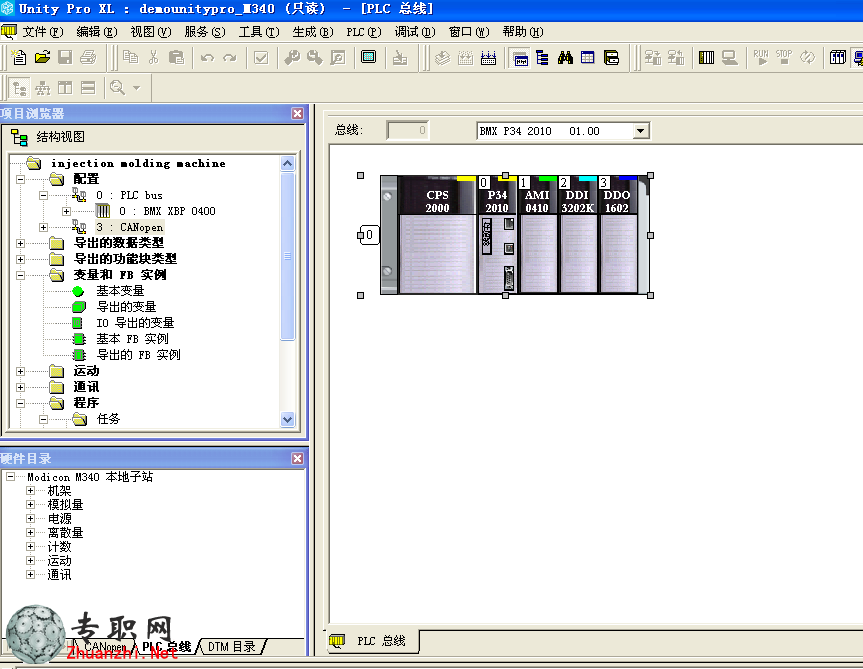Expand the 离散量 hardware category
Image resolution: width=863 pixels, height=669 pixels.
tap(30, 533)
